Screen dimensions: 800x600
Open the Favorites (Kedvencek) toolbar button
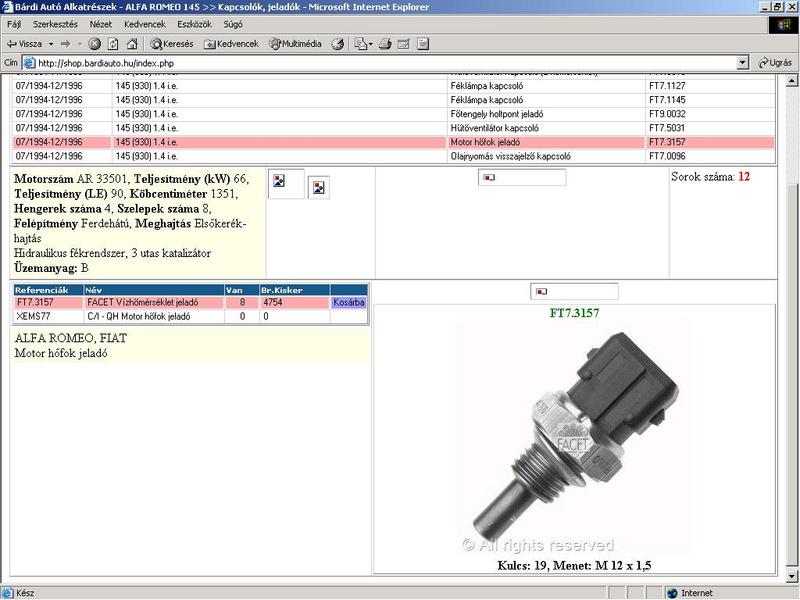pyautogui.click(x=231, y=44)
